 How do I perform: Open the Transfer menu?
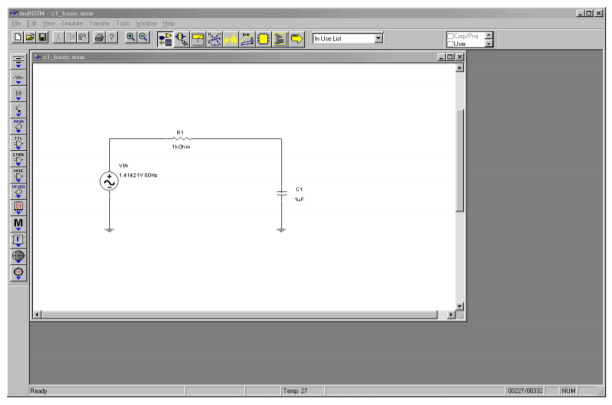click(x=100, y=22)
